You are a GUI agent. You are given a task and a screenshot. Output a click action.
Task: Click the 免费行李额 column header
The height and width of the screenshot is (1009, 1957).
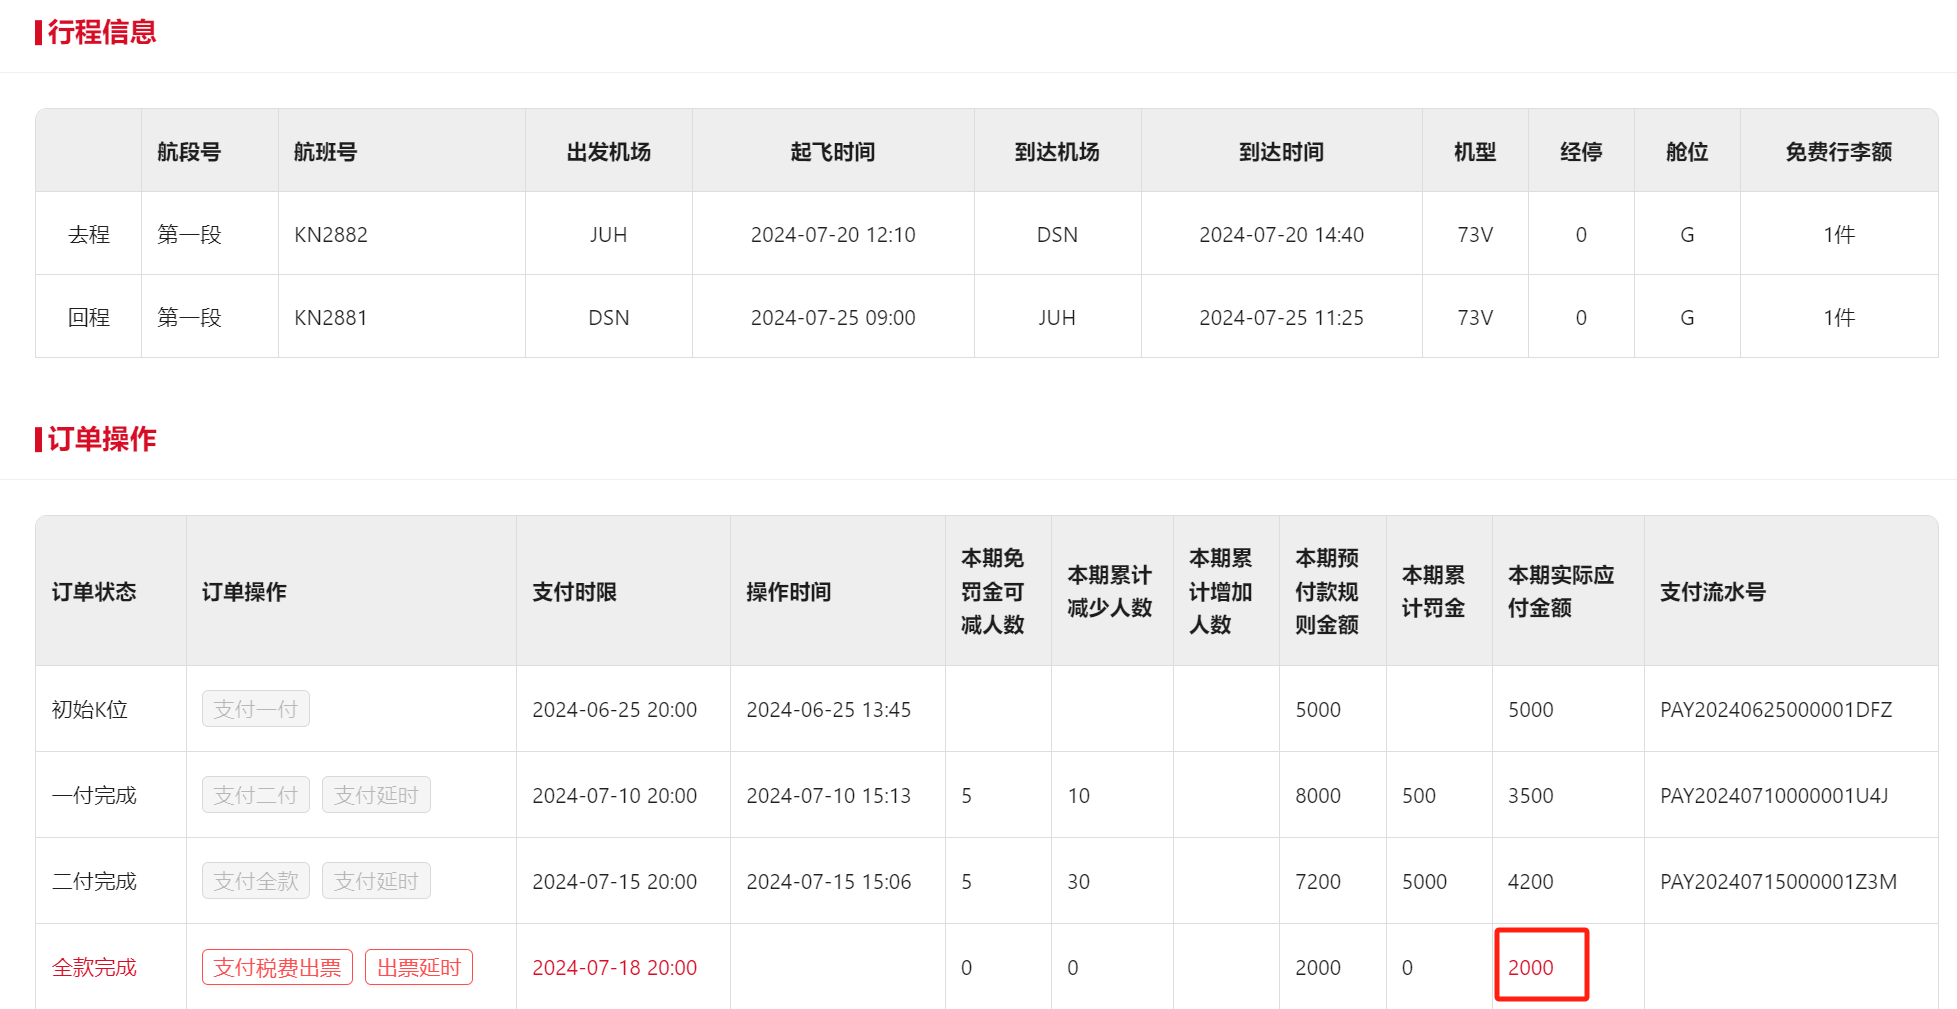click(1838, 151)
